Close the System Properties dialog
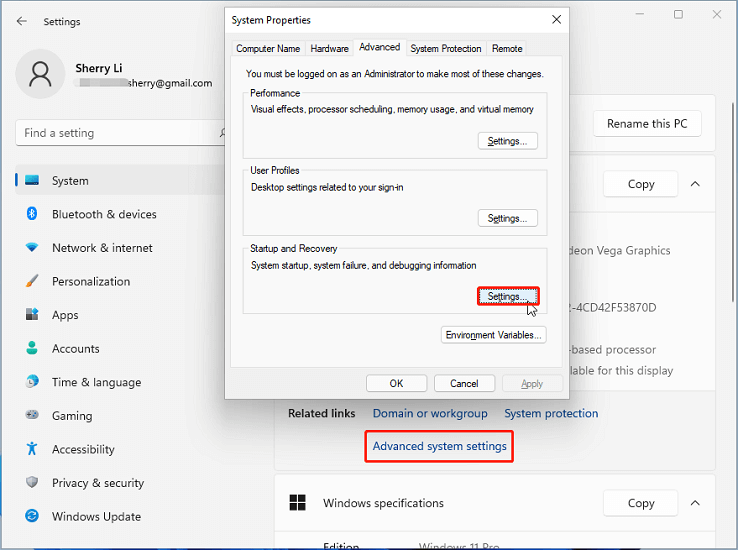Screen dimensions: 738x550 click(556, 19)
